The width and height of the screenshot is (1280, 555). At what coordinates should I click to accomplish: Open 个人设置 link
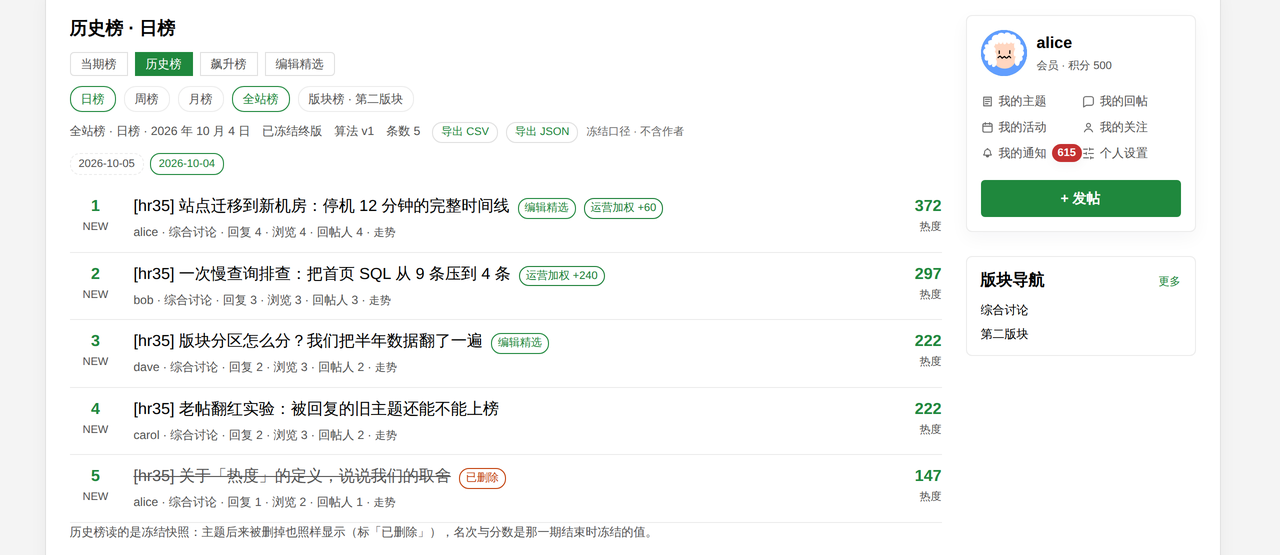point(1124,153)
